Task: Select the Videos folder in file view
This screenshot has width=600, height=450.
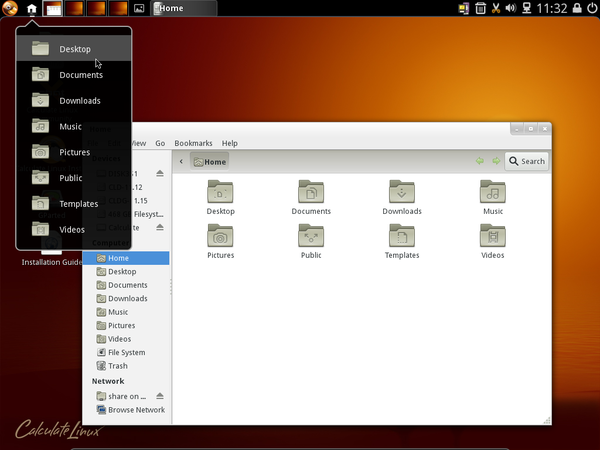Action: (493, 241)
